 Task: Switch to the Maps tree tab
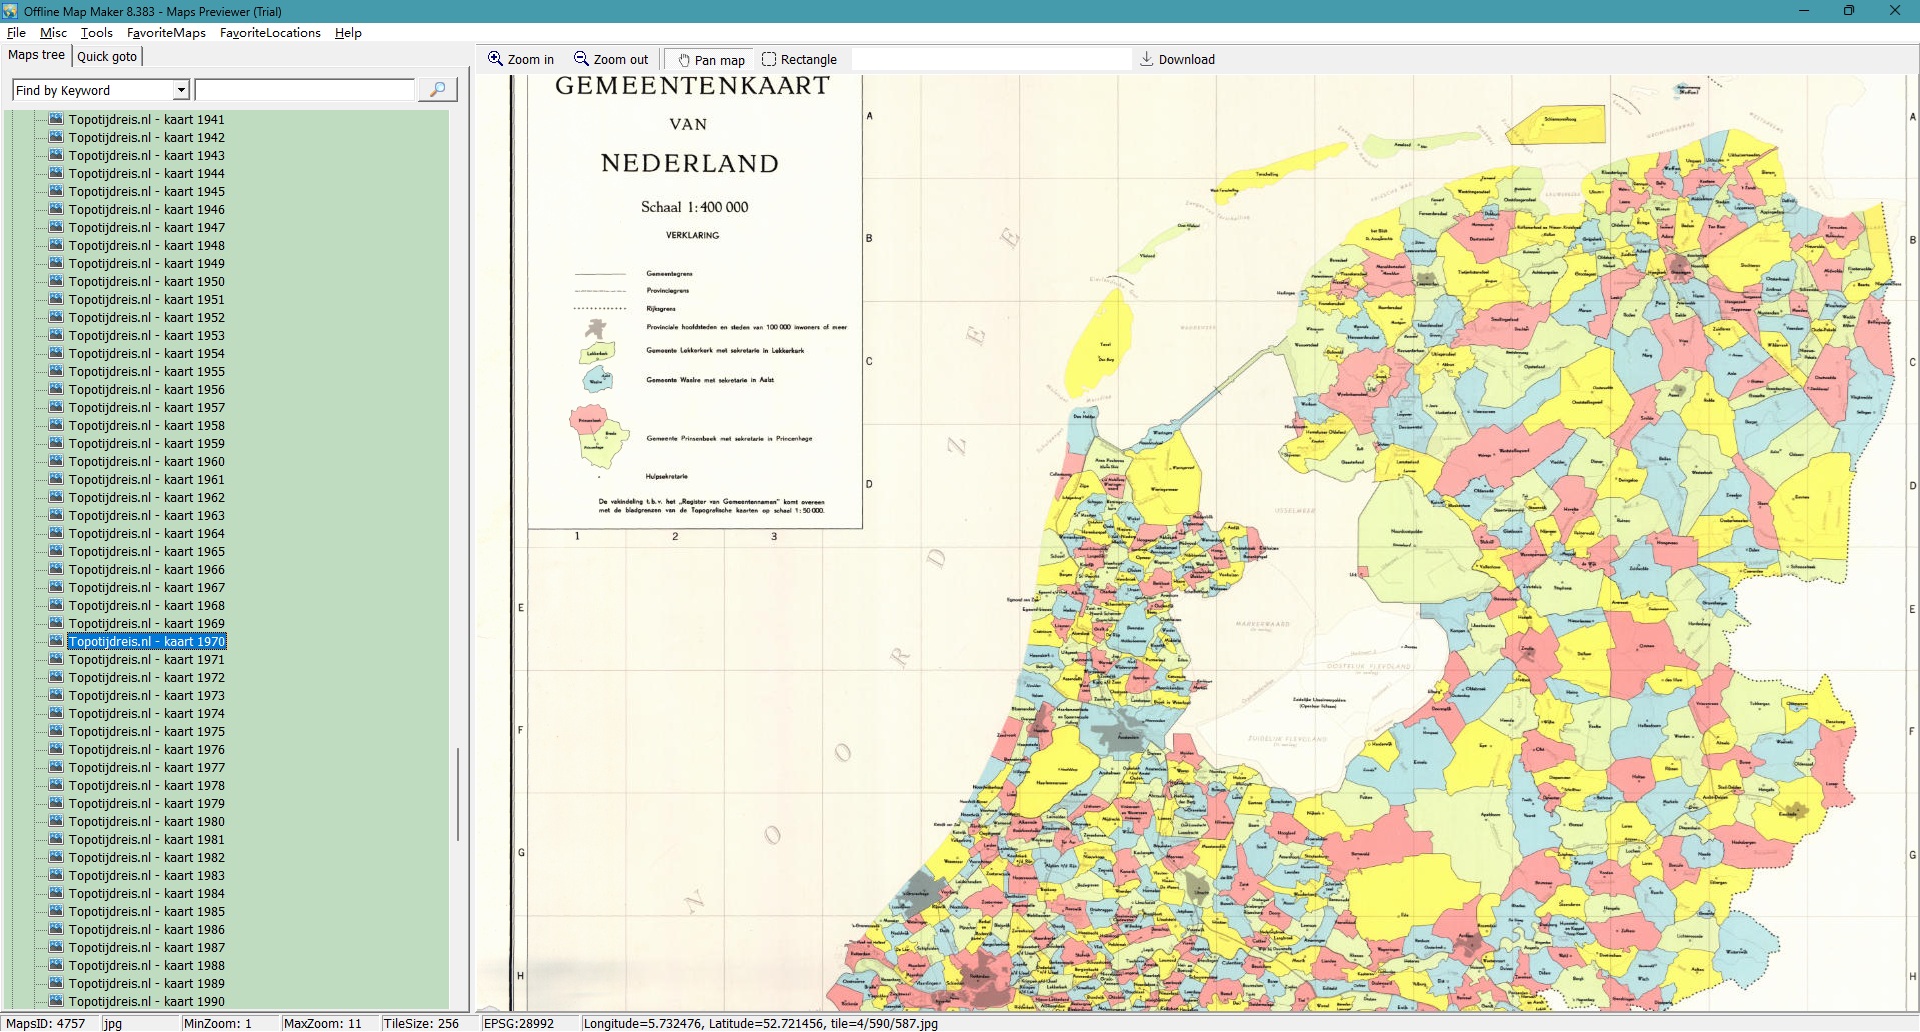[x=36, y=56]
